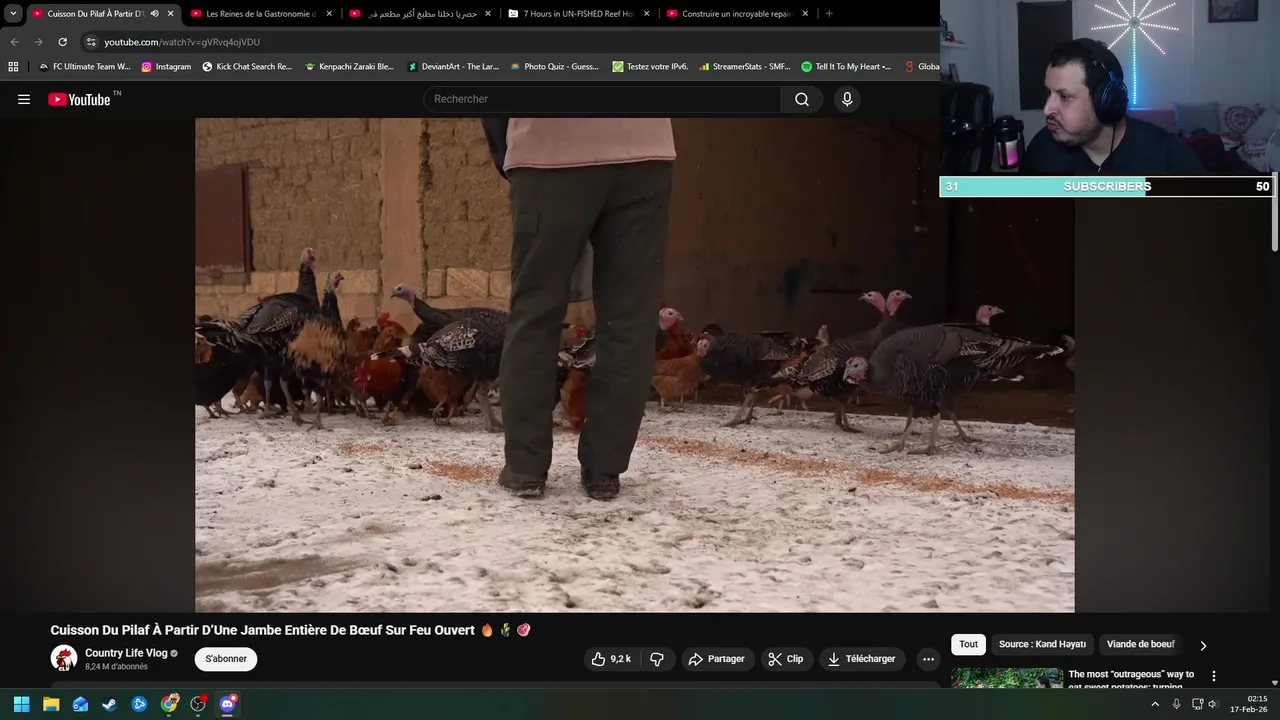
Task: Click the youtube.com address bar URL
Action: tap(182, 42)
